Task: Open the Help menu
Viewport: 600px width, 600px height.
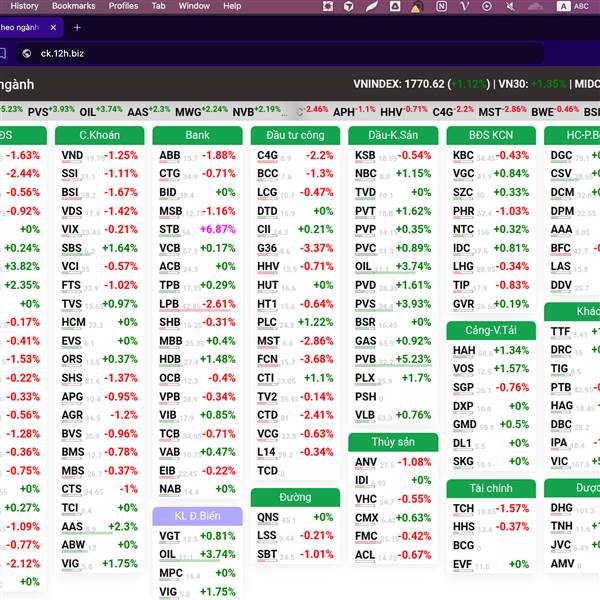Action: click(x=232, y=6)
